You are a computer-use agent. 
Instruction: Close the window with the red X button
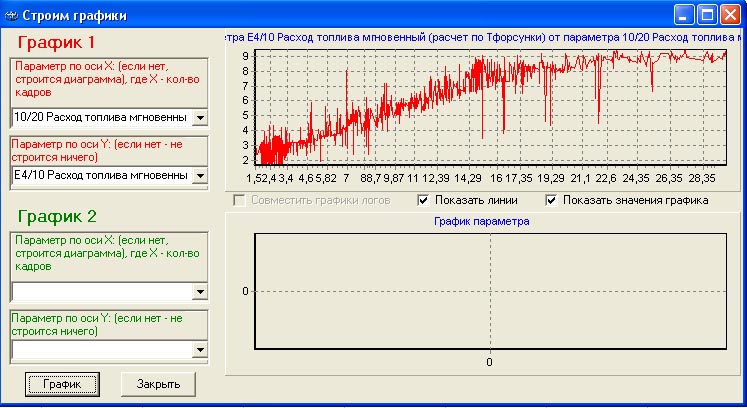click(730, 14)
